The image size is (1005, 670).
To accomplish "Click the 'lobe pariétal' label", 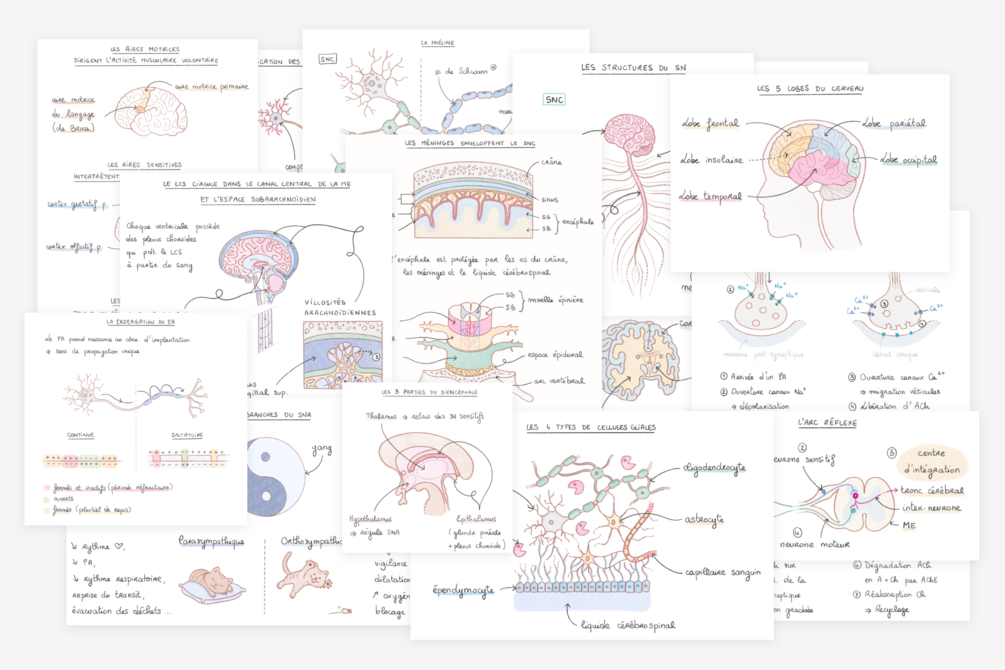I will tap(893, 123).
